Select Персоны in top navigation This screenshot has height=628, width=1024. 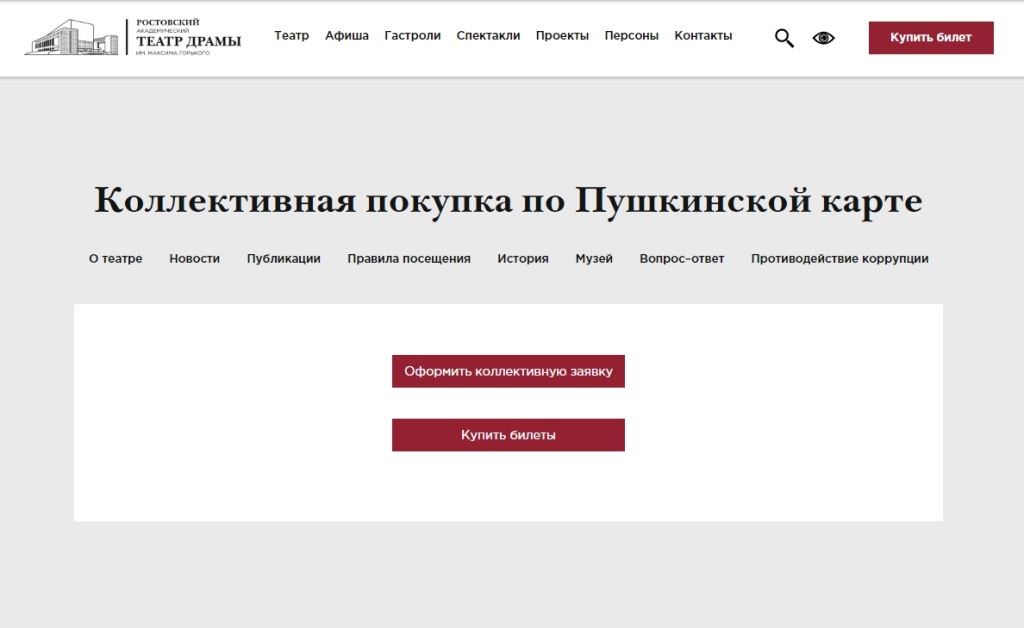tap(631, 36)
